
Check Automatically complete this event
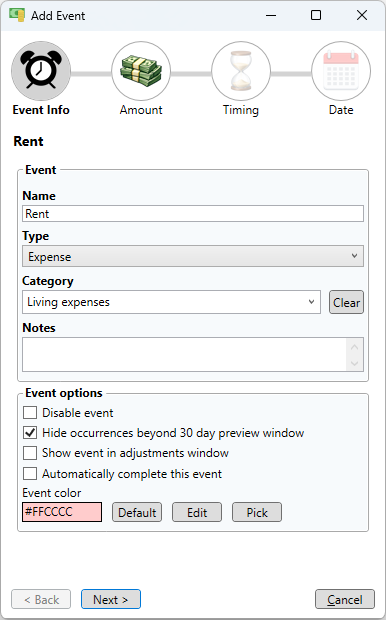click(30, 474)
